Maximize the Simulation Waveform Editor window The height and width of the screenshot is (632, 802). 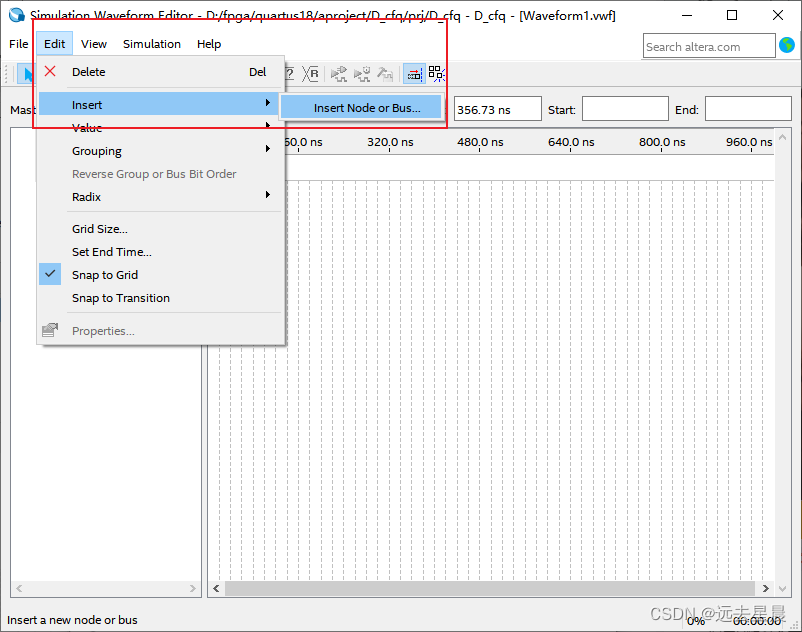tap(732, 15)
